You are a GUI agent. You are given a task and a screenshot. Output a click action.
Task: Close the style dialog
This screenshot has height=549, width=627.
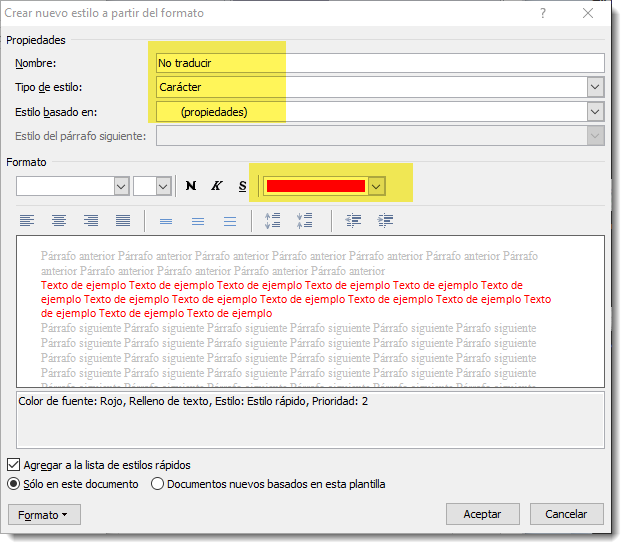click(x=588, y=13)
